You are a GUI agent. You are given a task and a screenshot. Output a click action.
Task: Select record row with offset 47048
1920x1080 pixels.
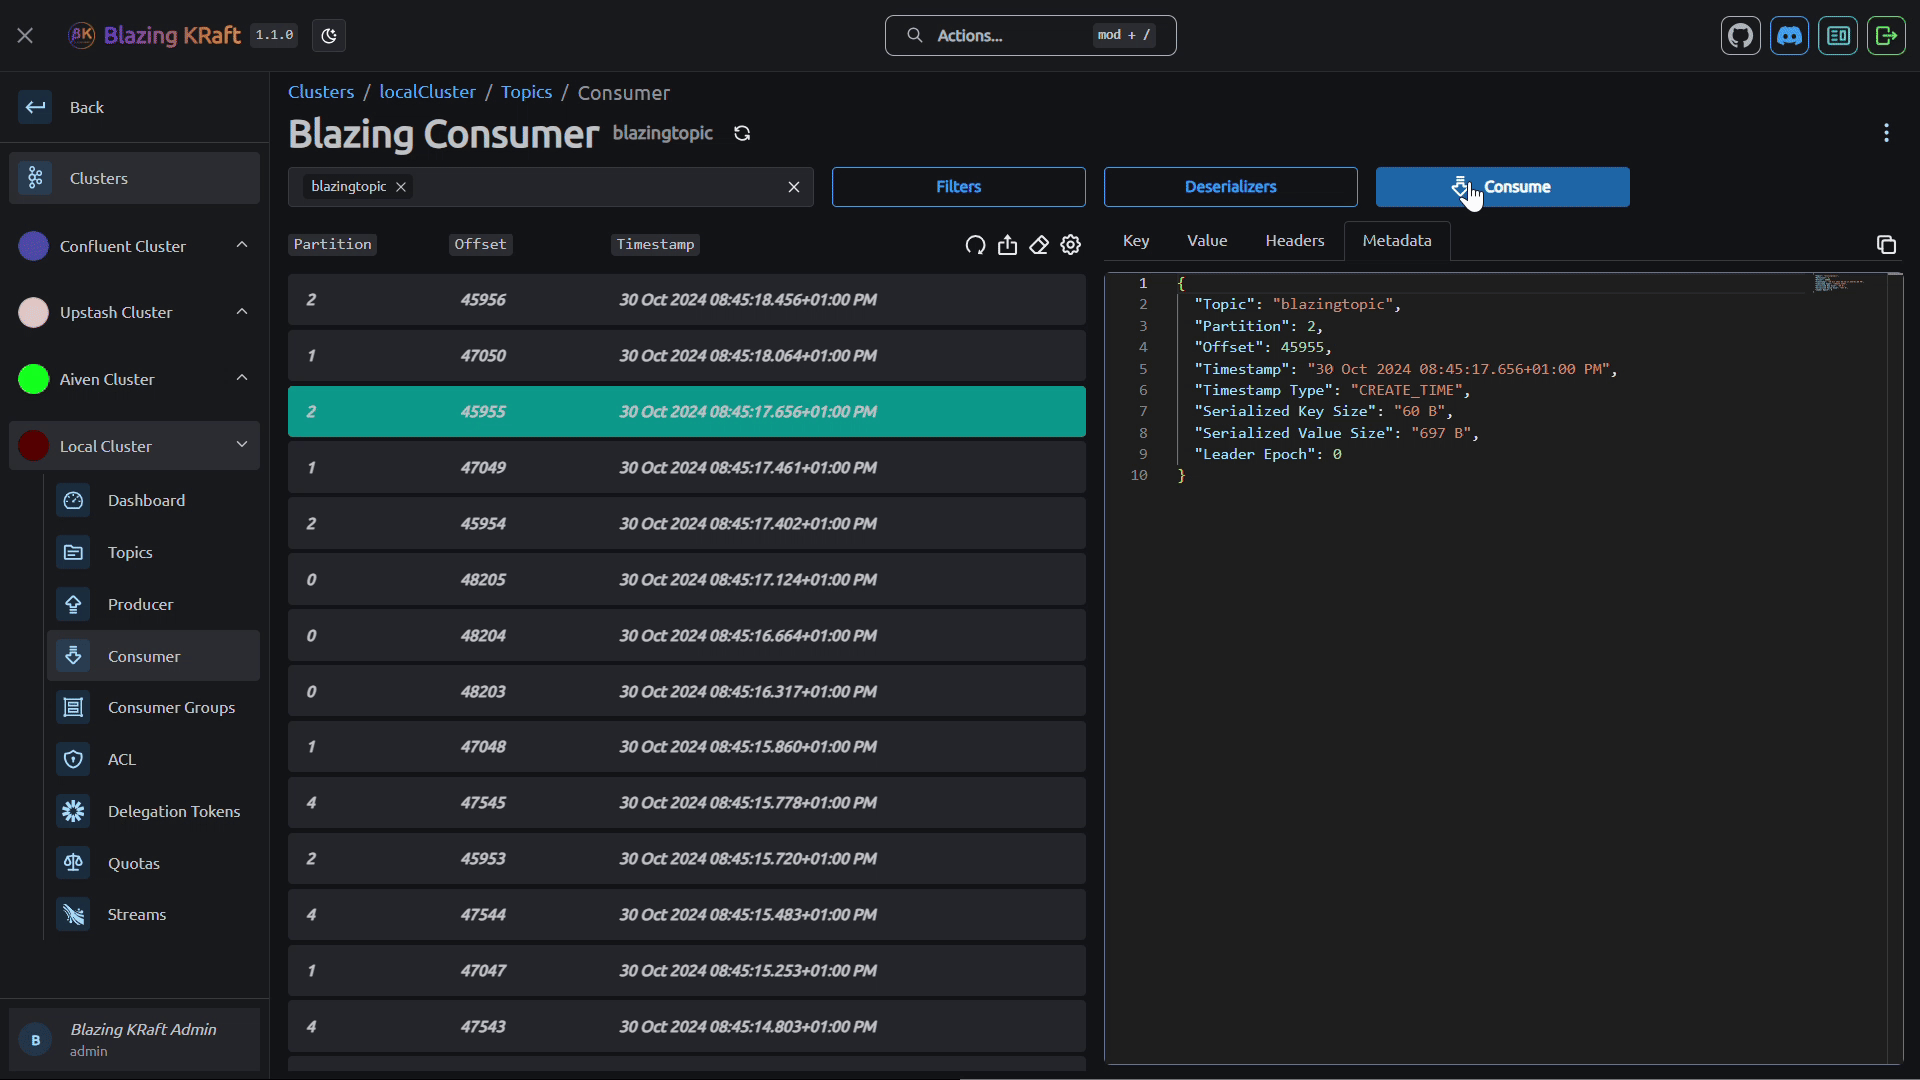[686, 747]
